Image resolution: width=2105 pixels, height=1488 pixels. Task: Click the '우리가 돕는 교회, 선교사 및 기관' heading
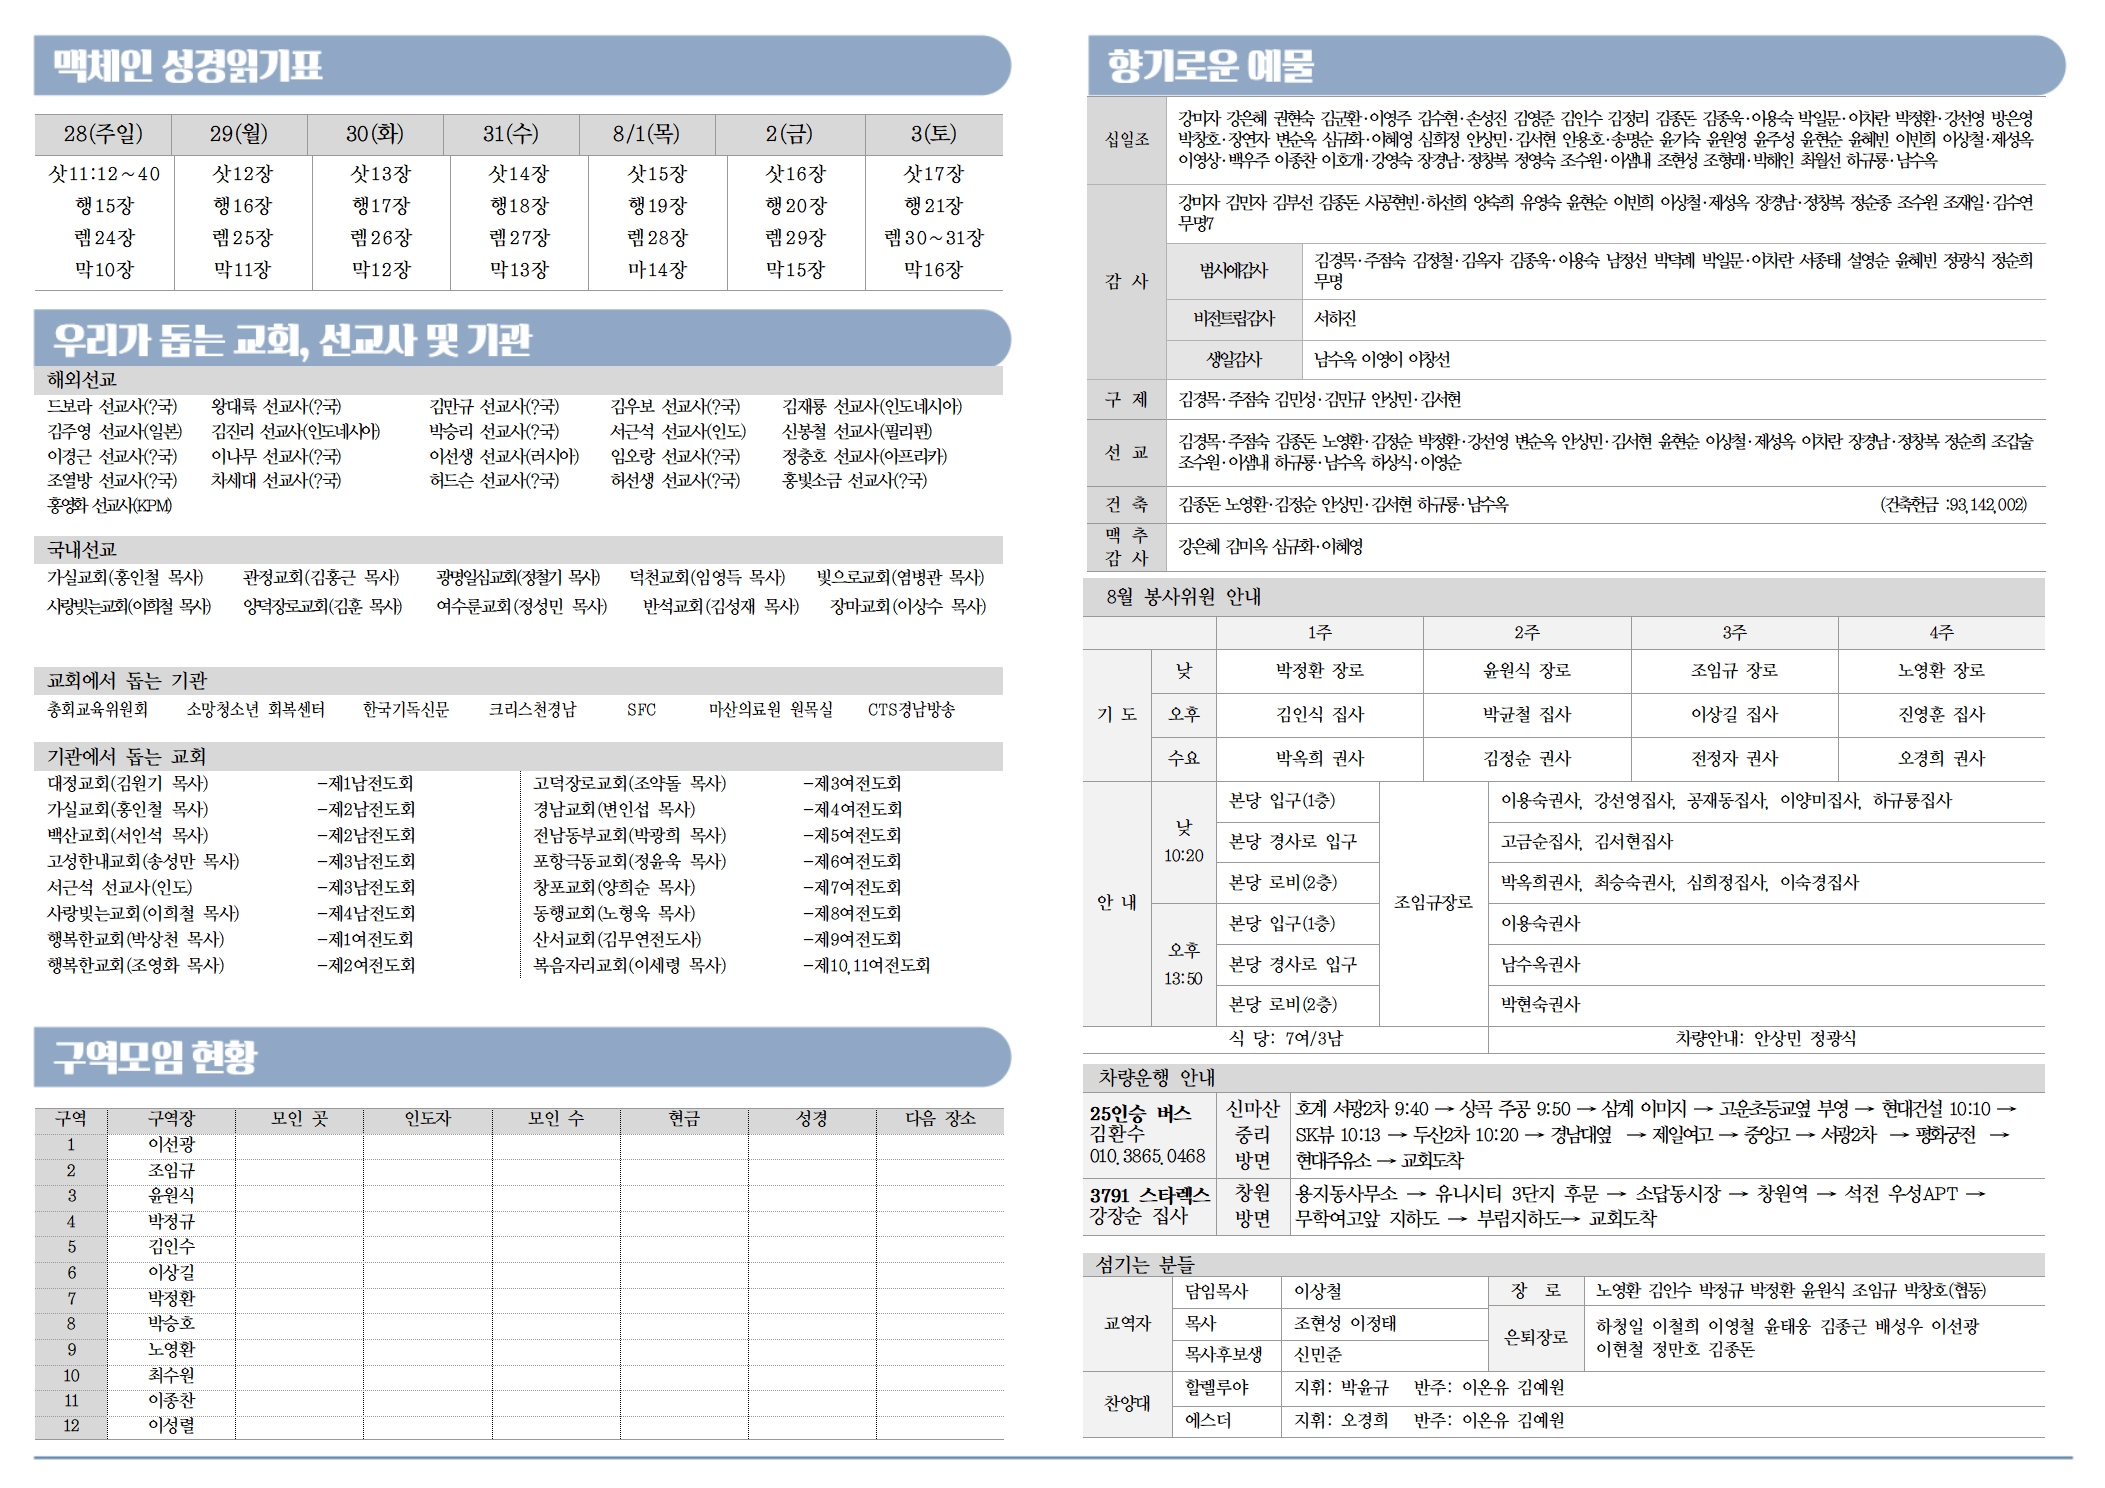pyautogui.click(x=292, y=340)
